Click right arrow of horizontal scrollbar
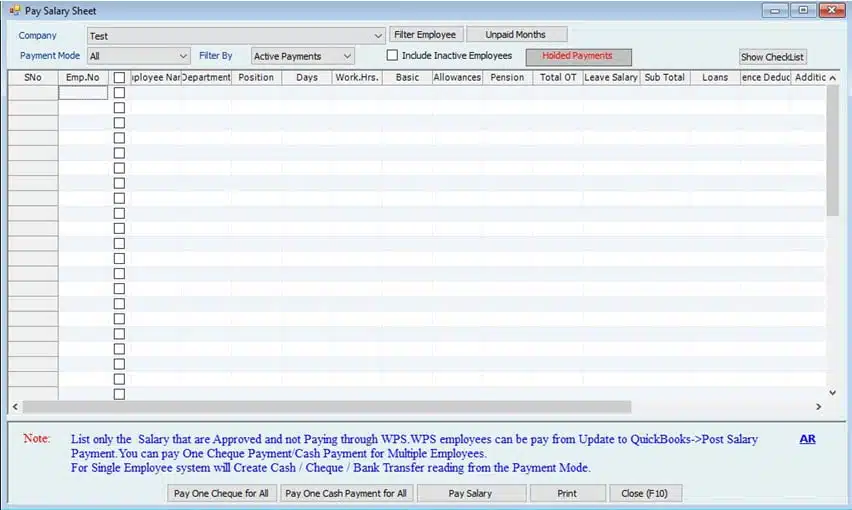This screenshot has width=852, height=510. click(818, 407)
